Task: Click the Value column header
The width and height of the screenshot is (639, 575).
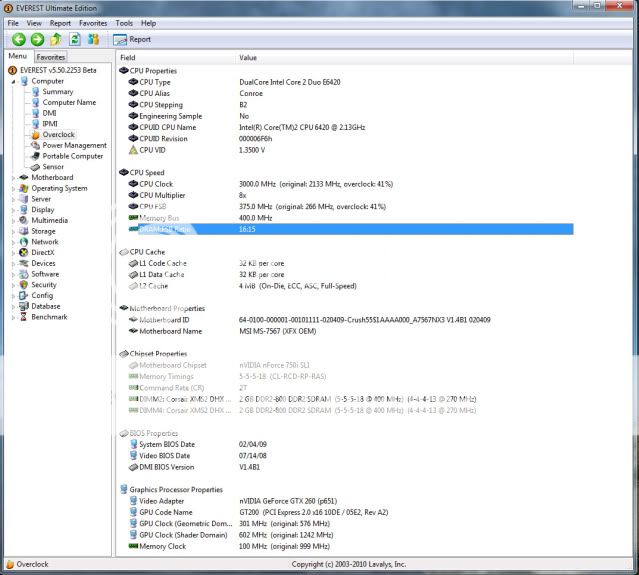Action: (x=404, y=57)
